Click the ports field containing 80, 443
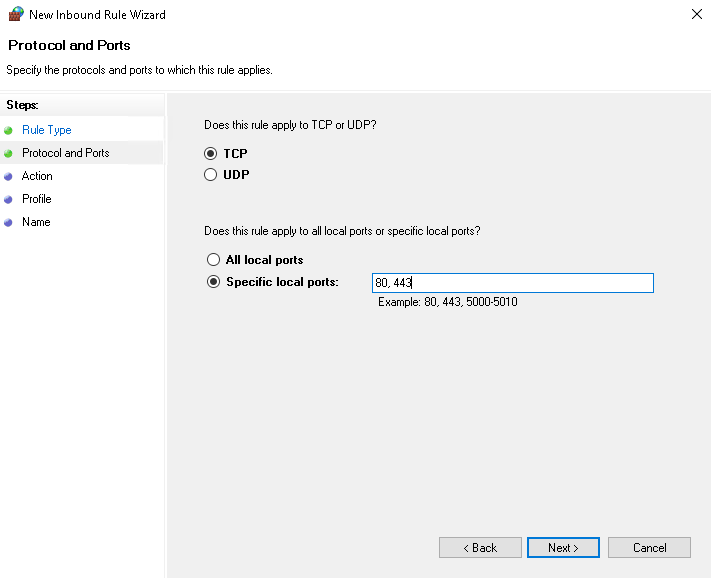Image resolution: width=711 pixels, height=578 pixels. pyautogui.click(x=512, y=283)
